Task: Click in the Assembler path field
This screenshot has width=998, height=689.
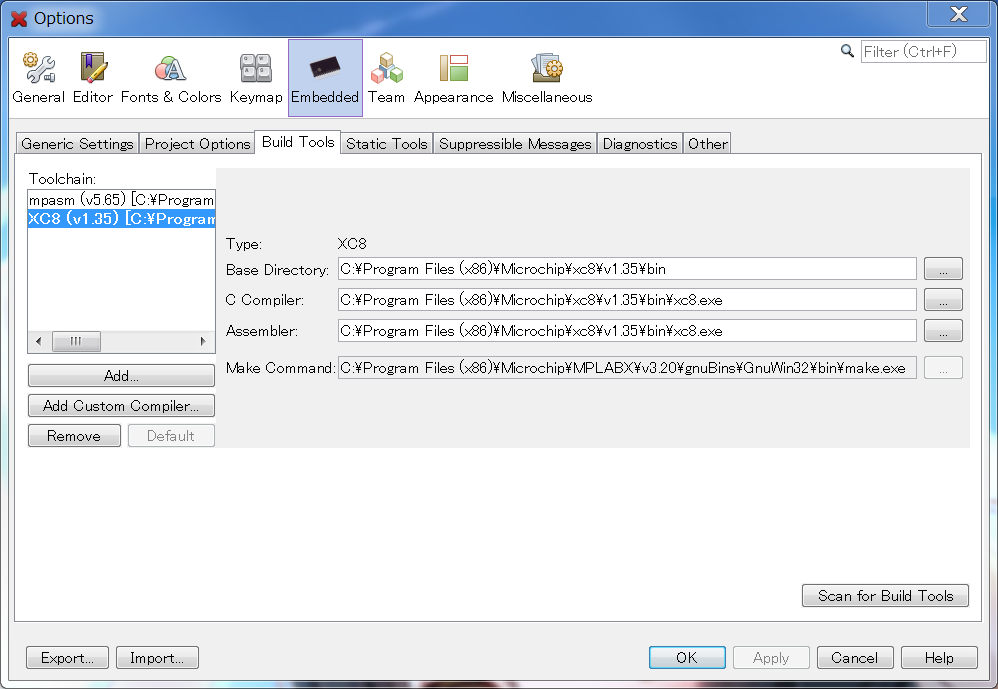Action: coord(627,331)
